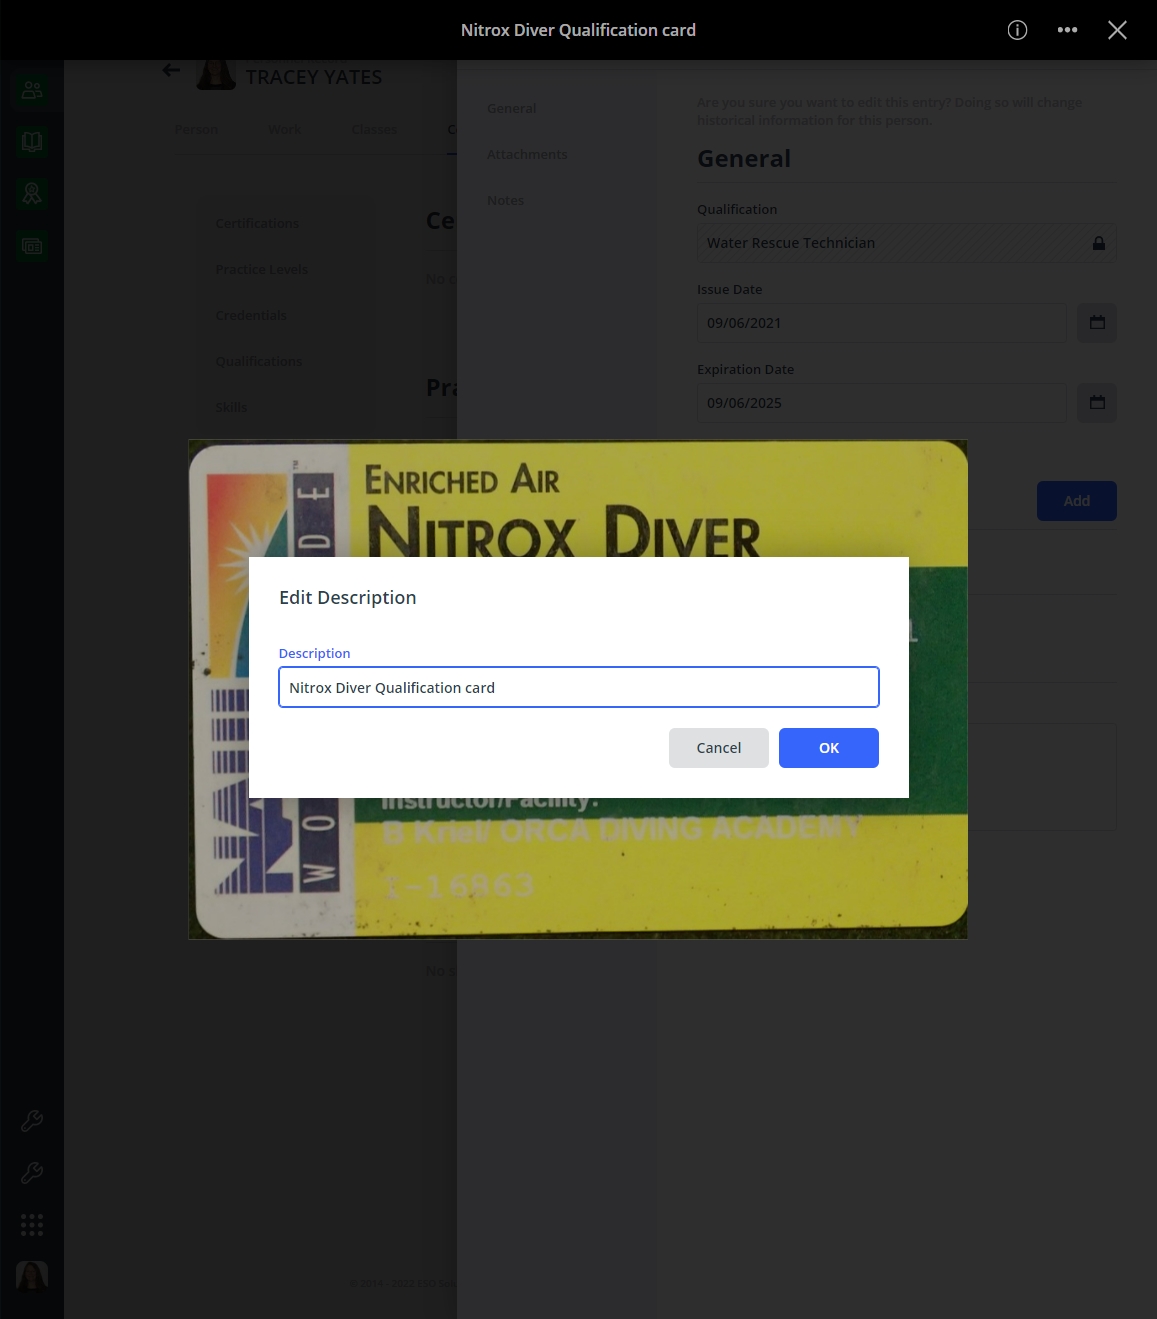Open the calendar icon in left sidebar
Screen dimensions: 1157x1319
click(x=32, y=246)
